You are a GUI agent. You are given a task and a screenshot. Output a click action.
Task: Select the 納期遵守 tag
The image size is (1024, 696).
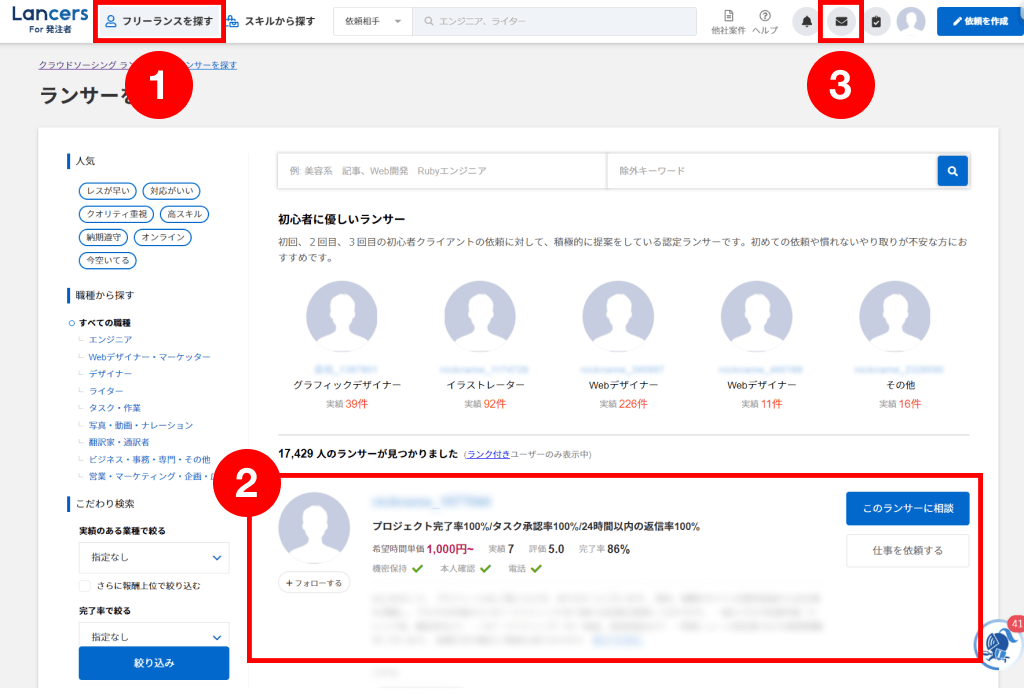click(x=103, y=237)
